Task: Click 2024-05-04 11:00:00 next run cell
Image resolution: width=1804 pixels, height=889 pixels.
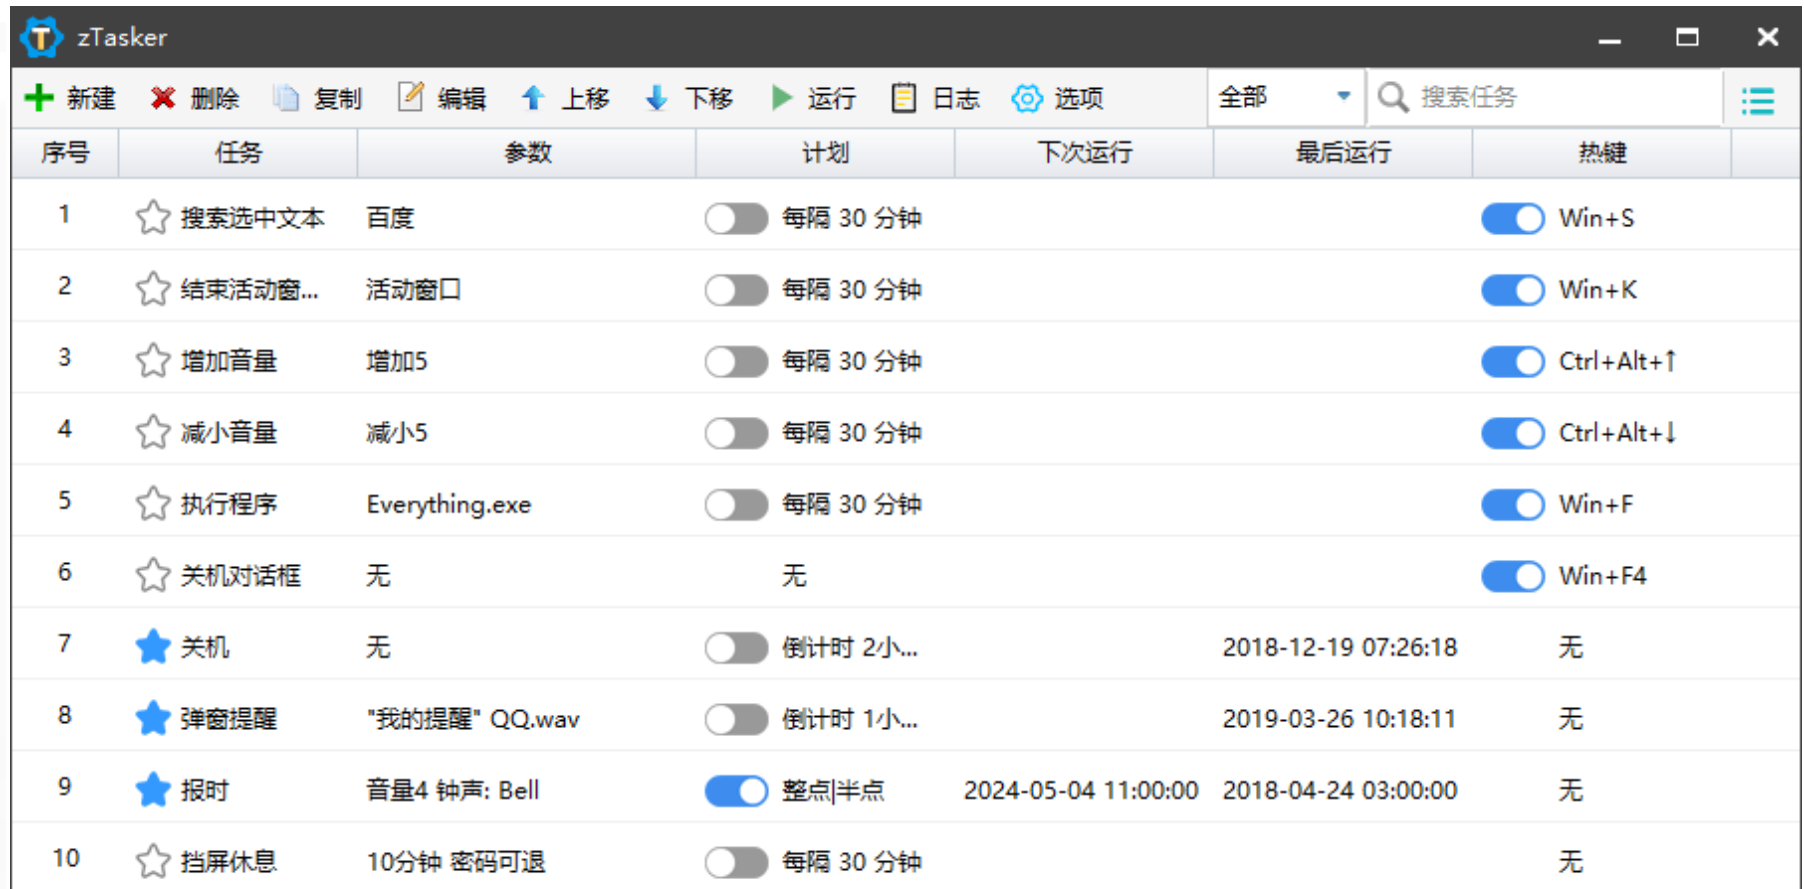Action: coord(1081,791)
